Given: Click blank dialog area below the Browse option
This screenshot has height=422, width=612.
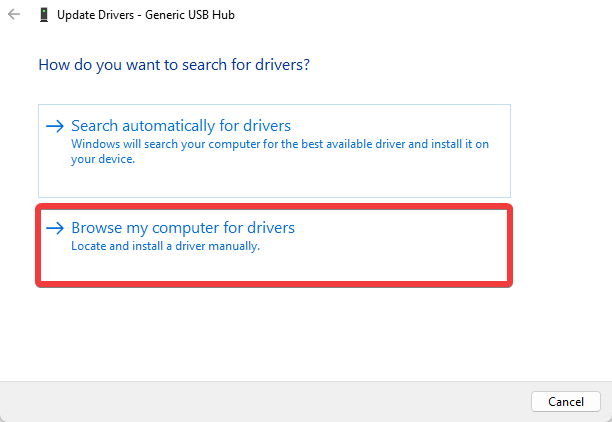Looking at the screenshot, I should pyautogui.click(x=273, y=332).
